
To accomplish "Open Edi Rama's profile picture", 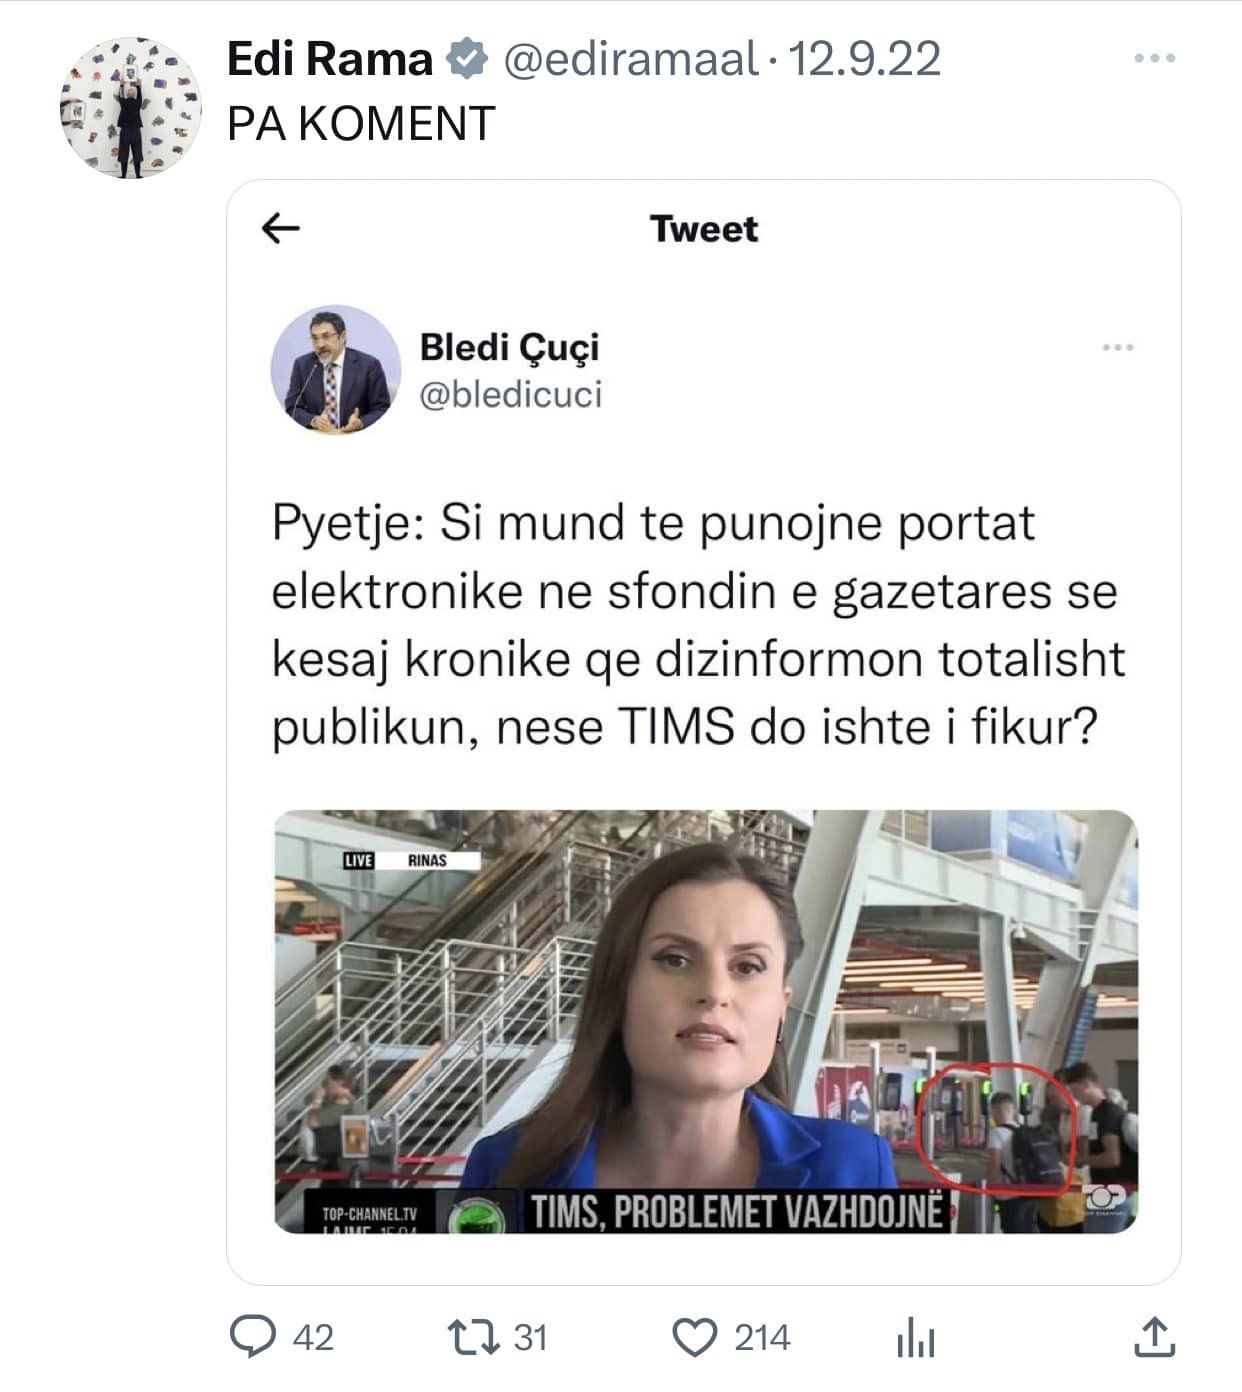I will [130, 108].
